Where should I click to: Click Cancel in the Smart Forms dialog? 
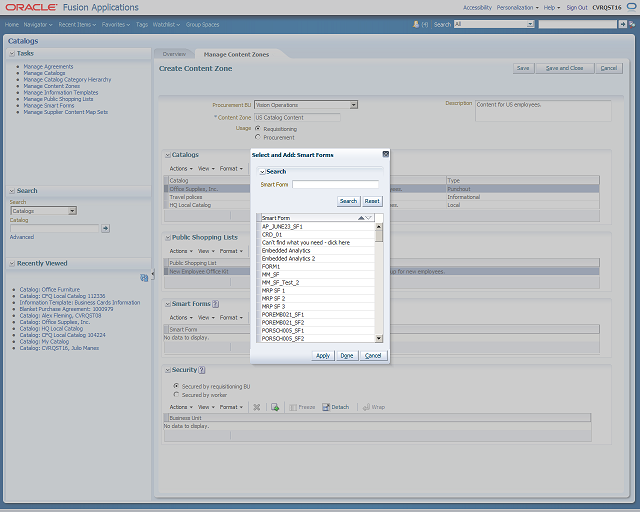[x=373, y=356]
